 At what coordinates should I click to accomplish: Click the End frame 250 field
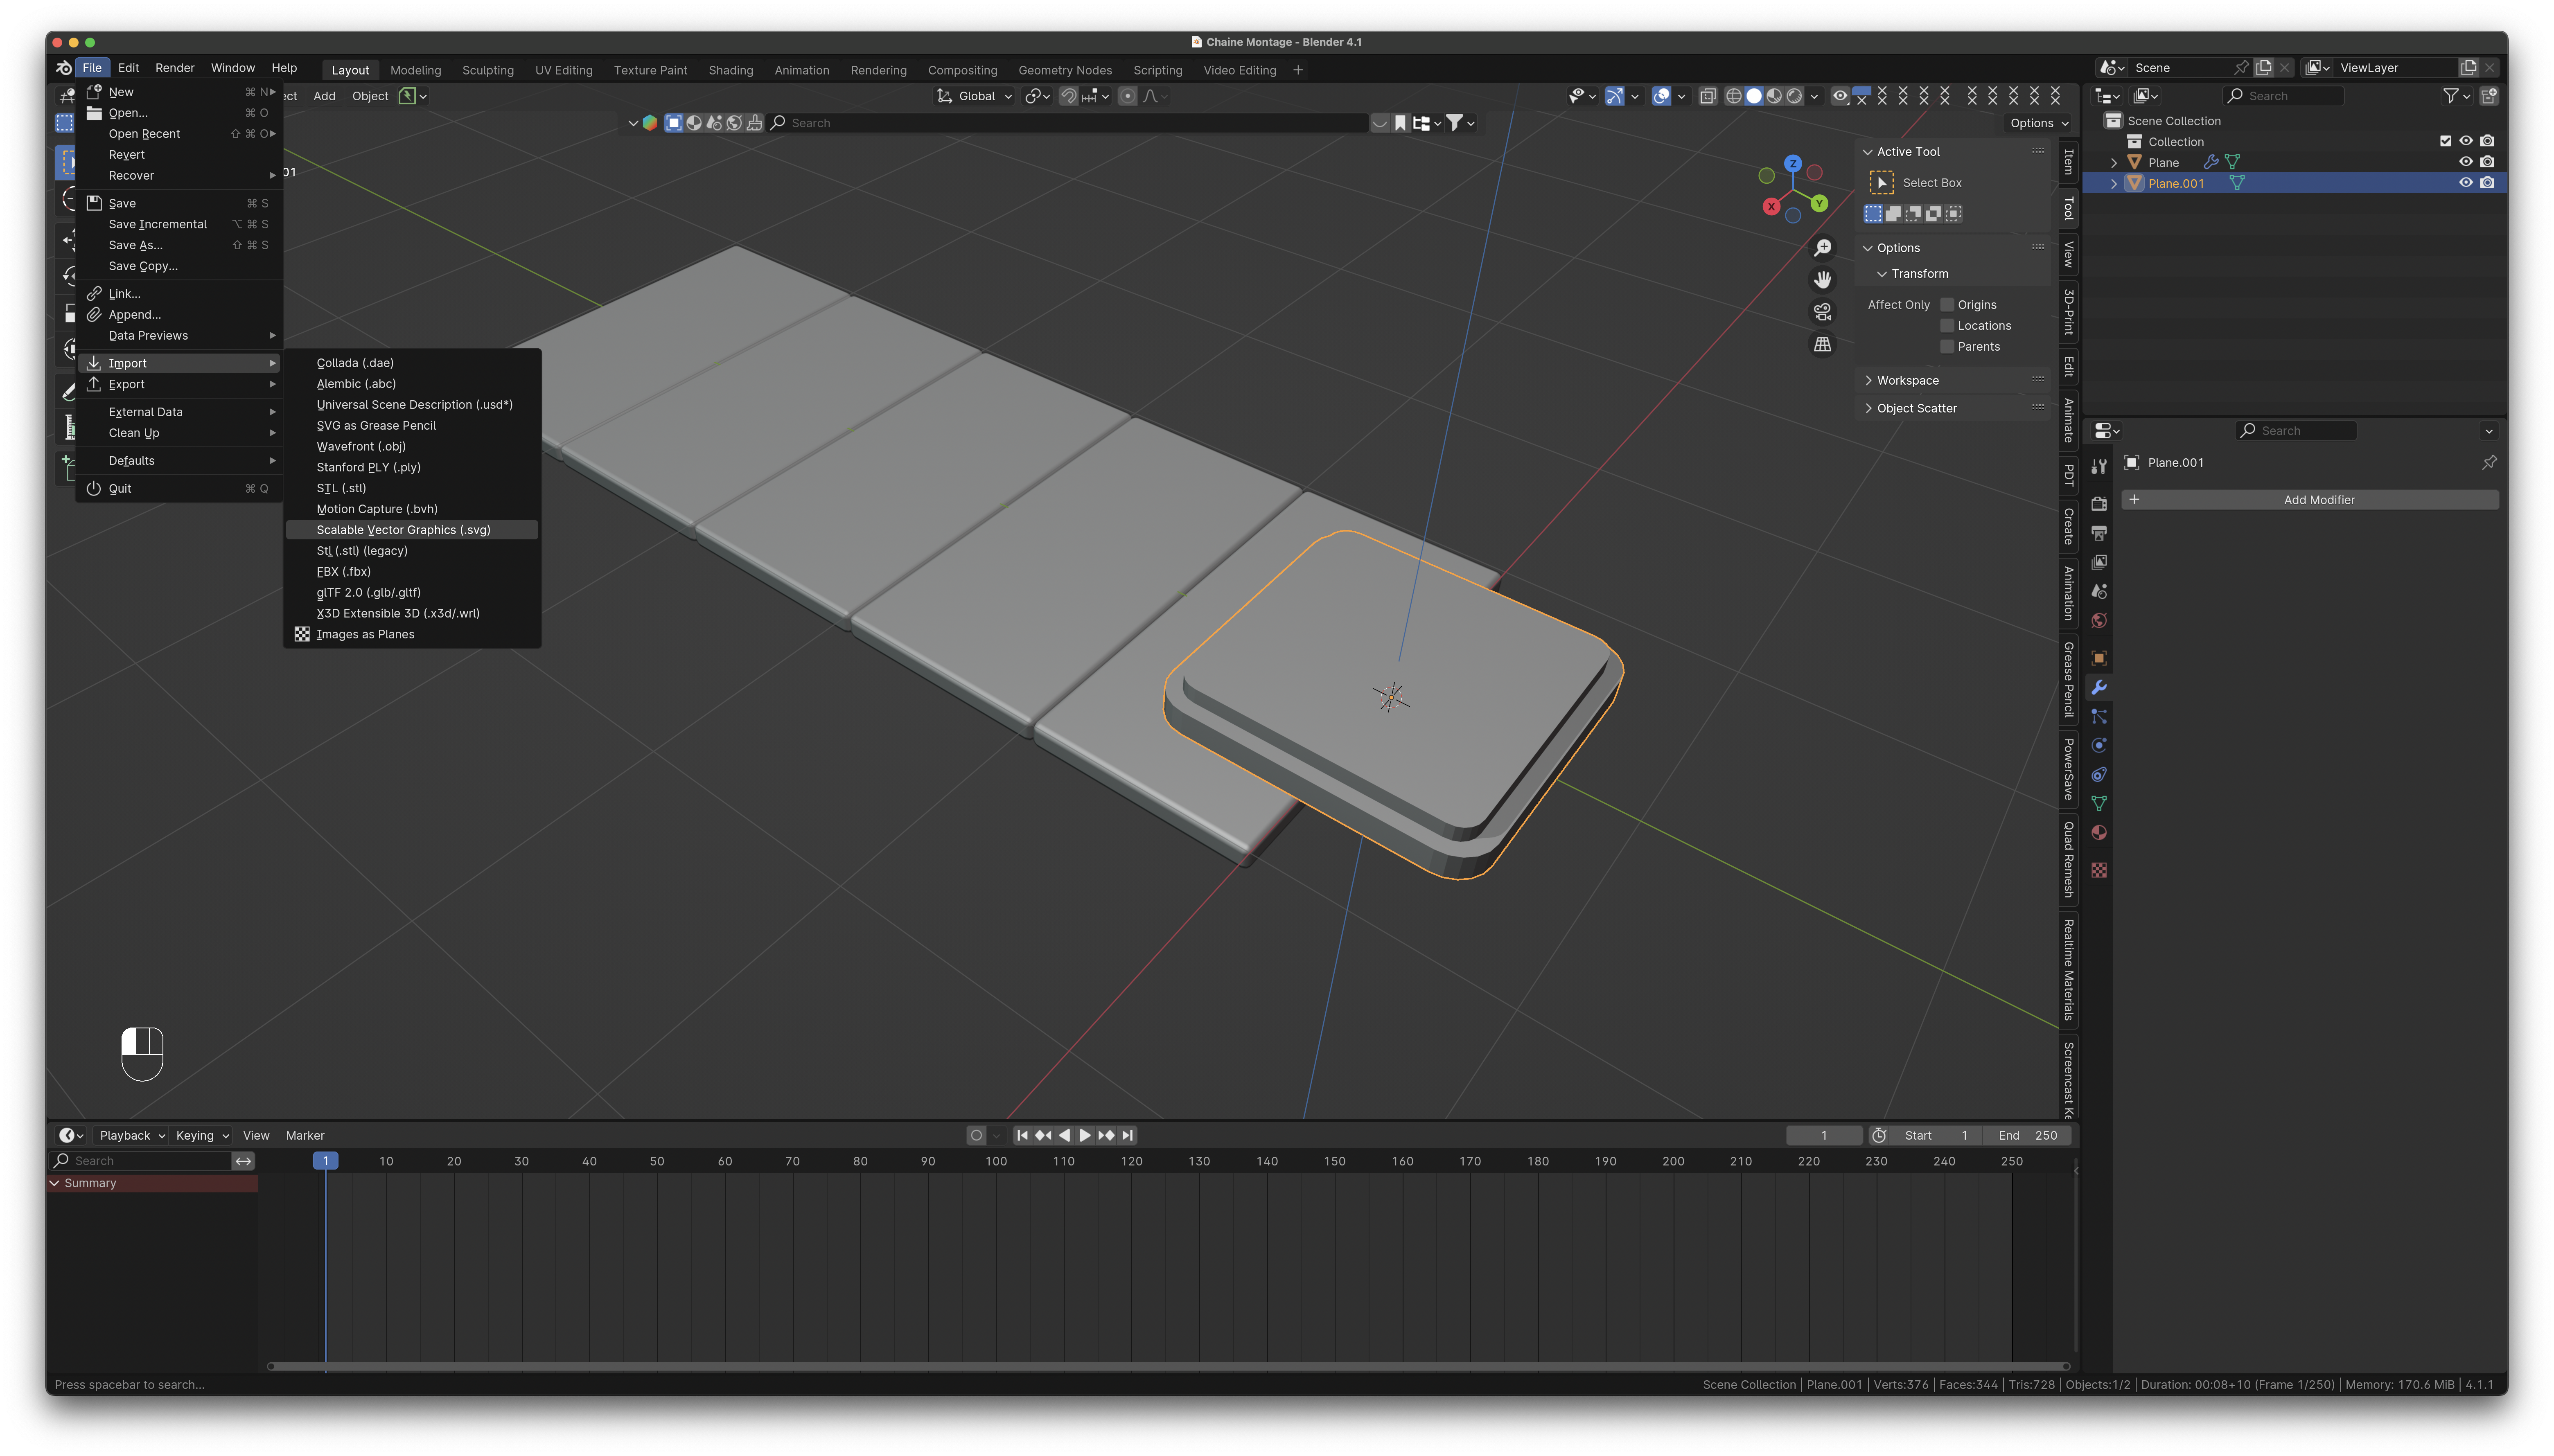coord(2027,1135)
